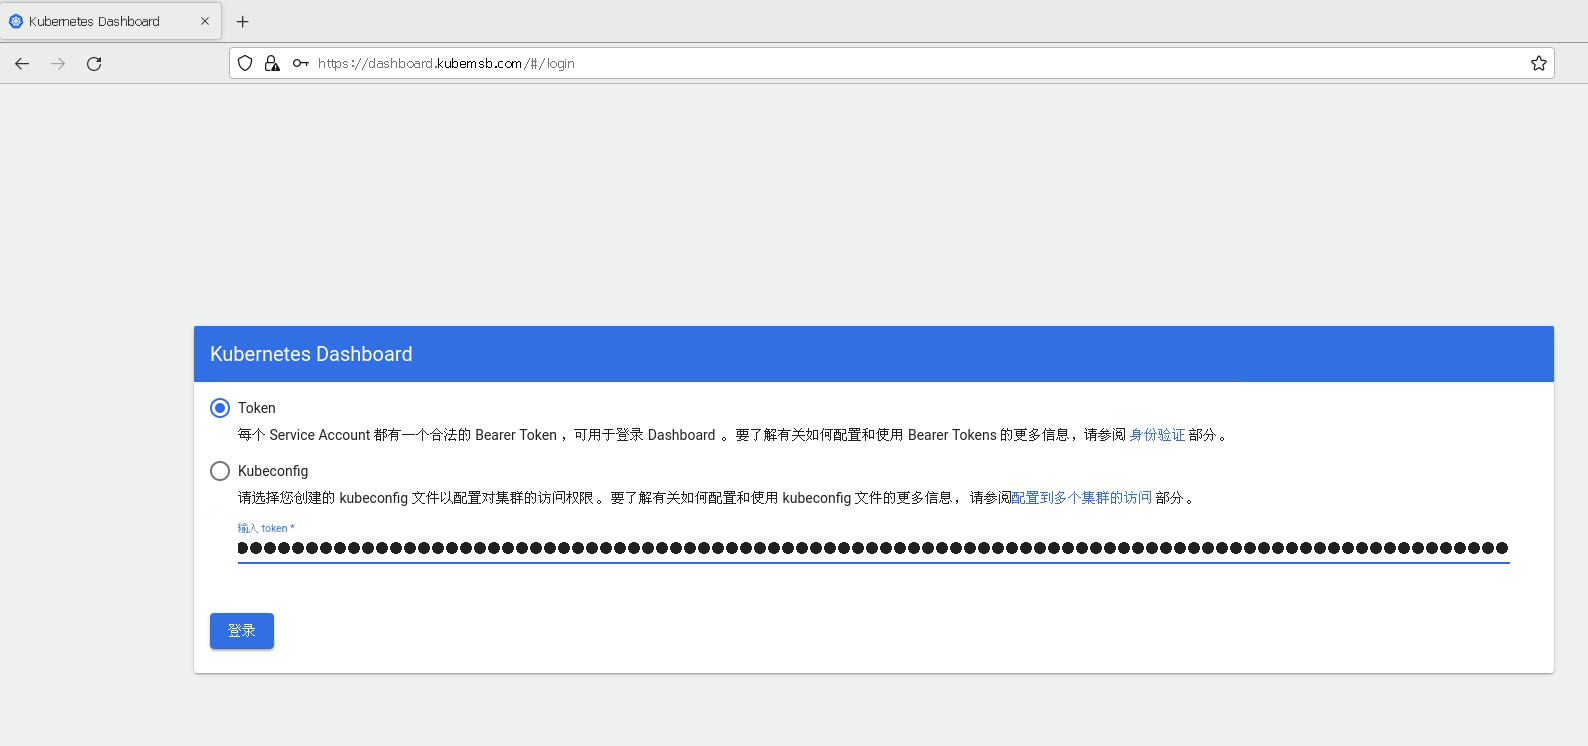Open the 身份验证 authentication link
Image resolution: width=1588 pixels, height=746 pixels.
coord(1157,435)
